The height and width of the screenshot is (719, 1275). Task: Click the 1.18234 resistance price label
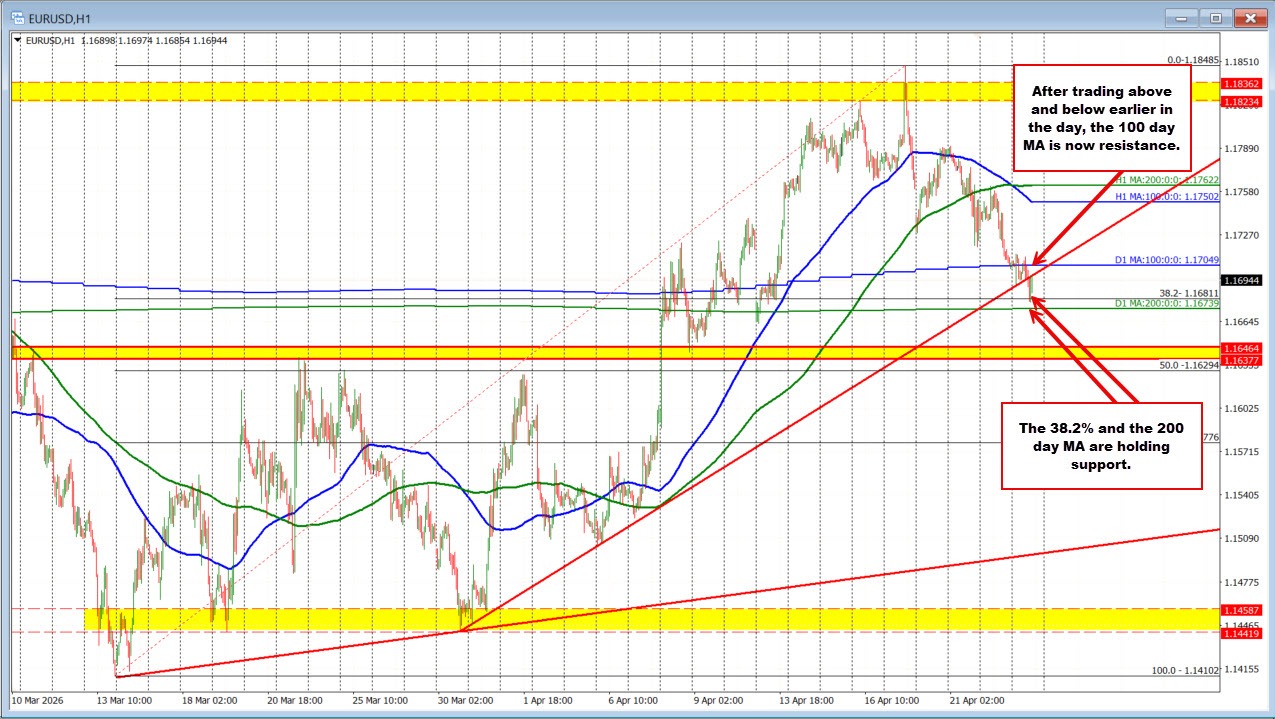1243,100
